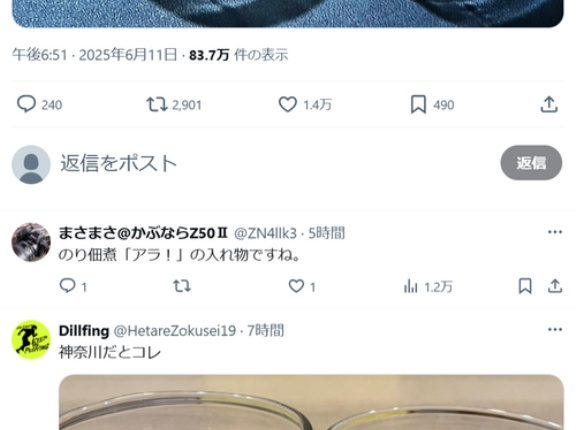Share まさまさ's reply using the upload icon
Viewport: 576px width, 430px height.
coord(555,286)
